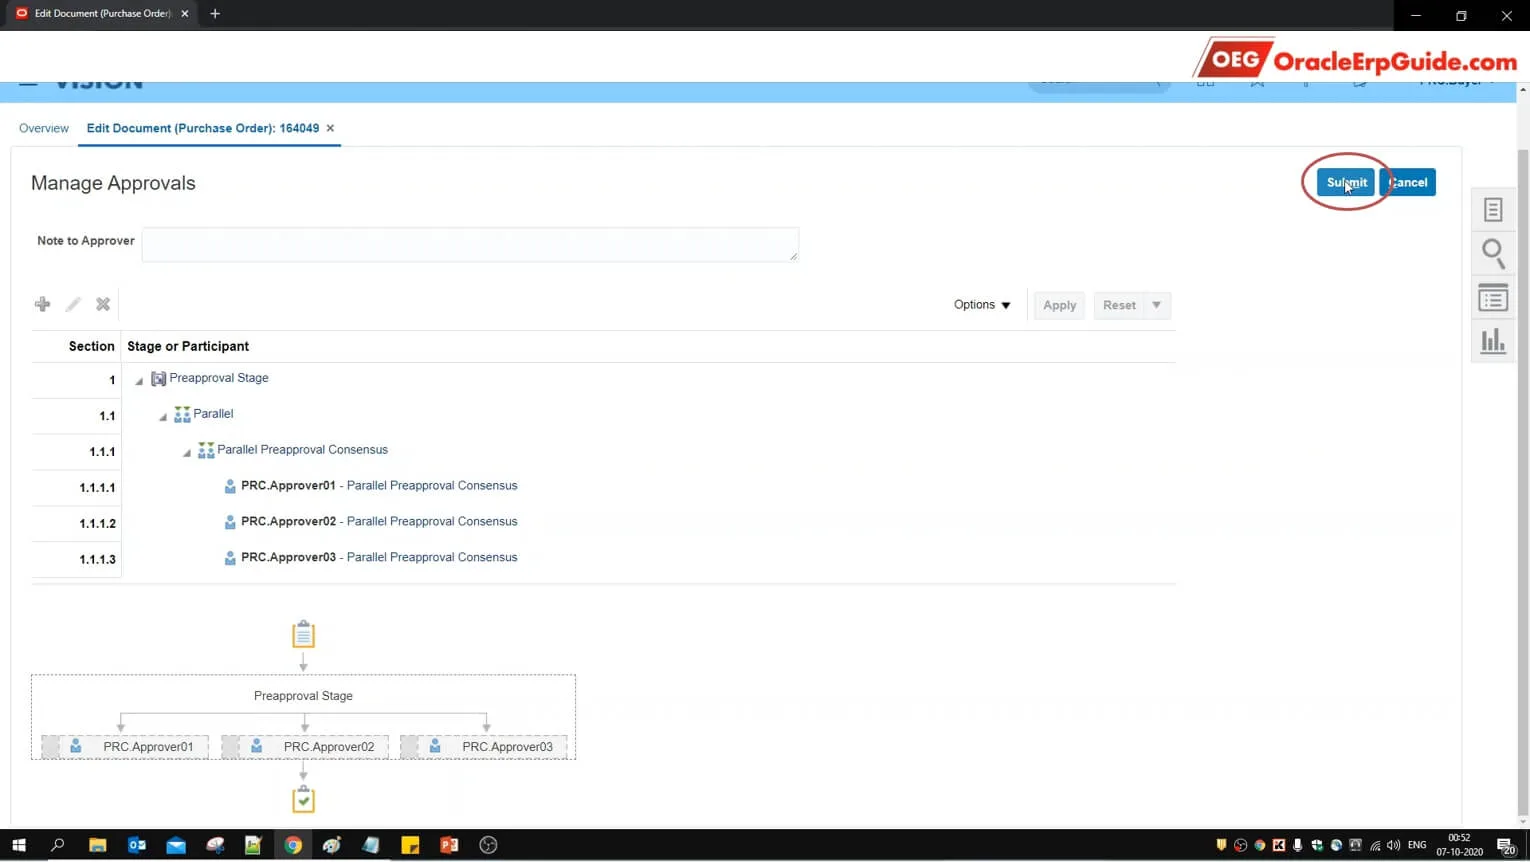
Task: Click the user icon beside PRC.Approver03 in tree
Action: [230, 558]
